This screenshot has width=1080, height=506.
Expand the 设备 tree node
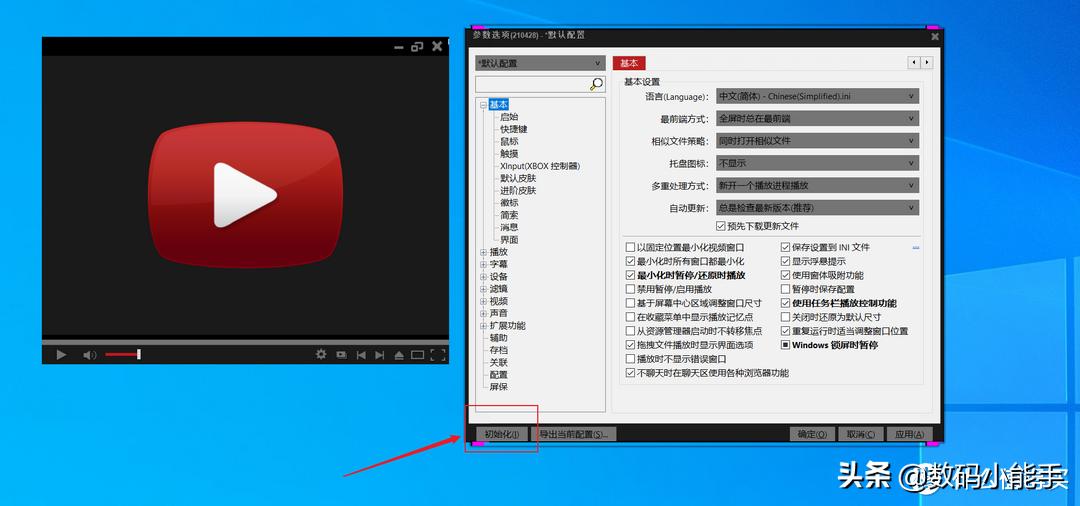pyautogui.click(x=484, y=277)
